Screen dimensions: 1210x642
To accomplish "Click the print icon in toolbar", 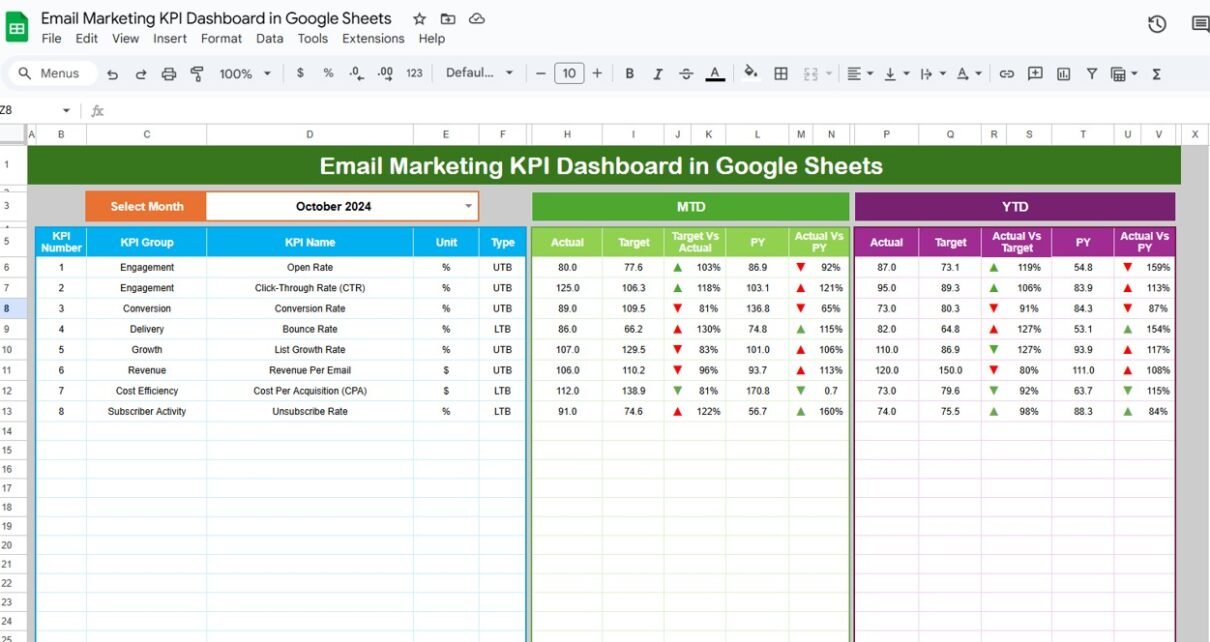I will pos(169,74).
